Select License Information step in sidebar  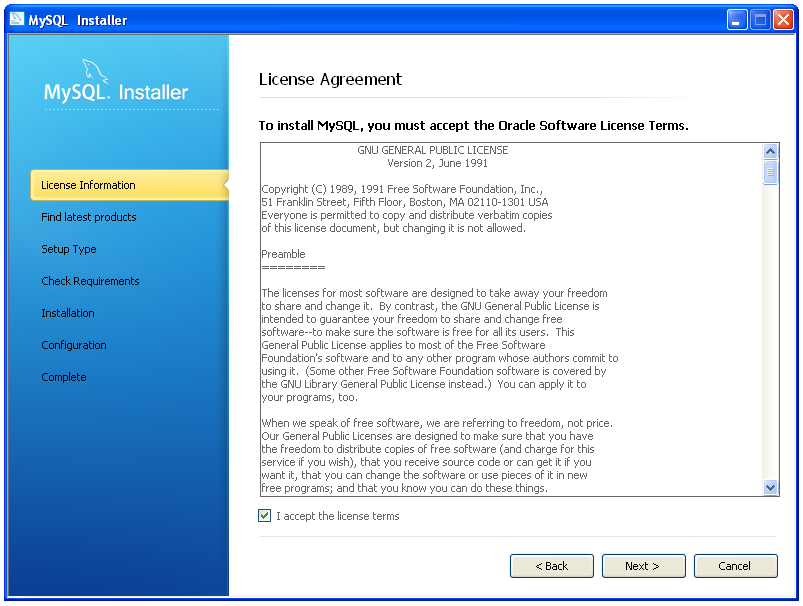tap(130, 185)
